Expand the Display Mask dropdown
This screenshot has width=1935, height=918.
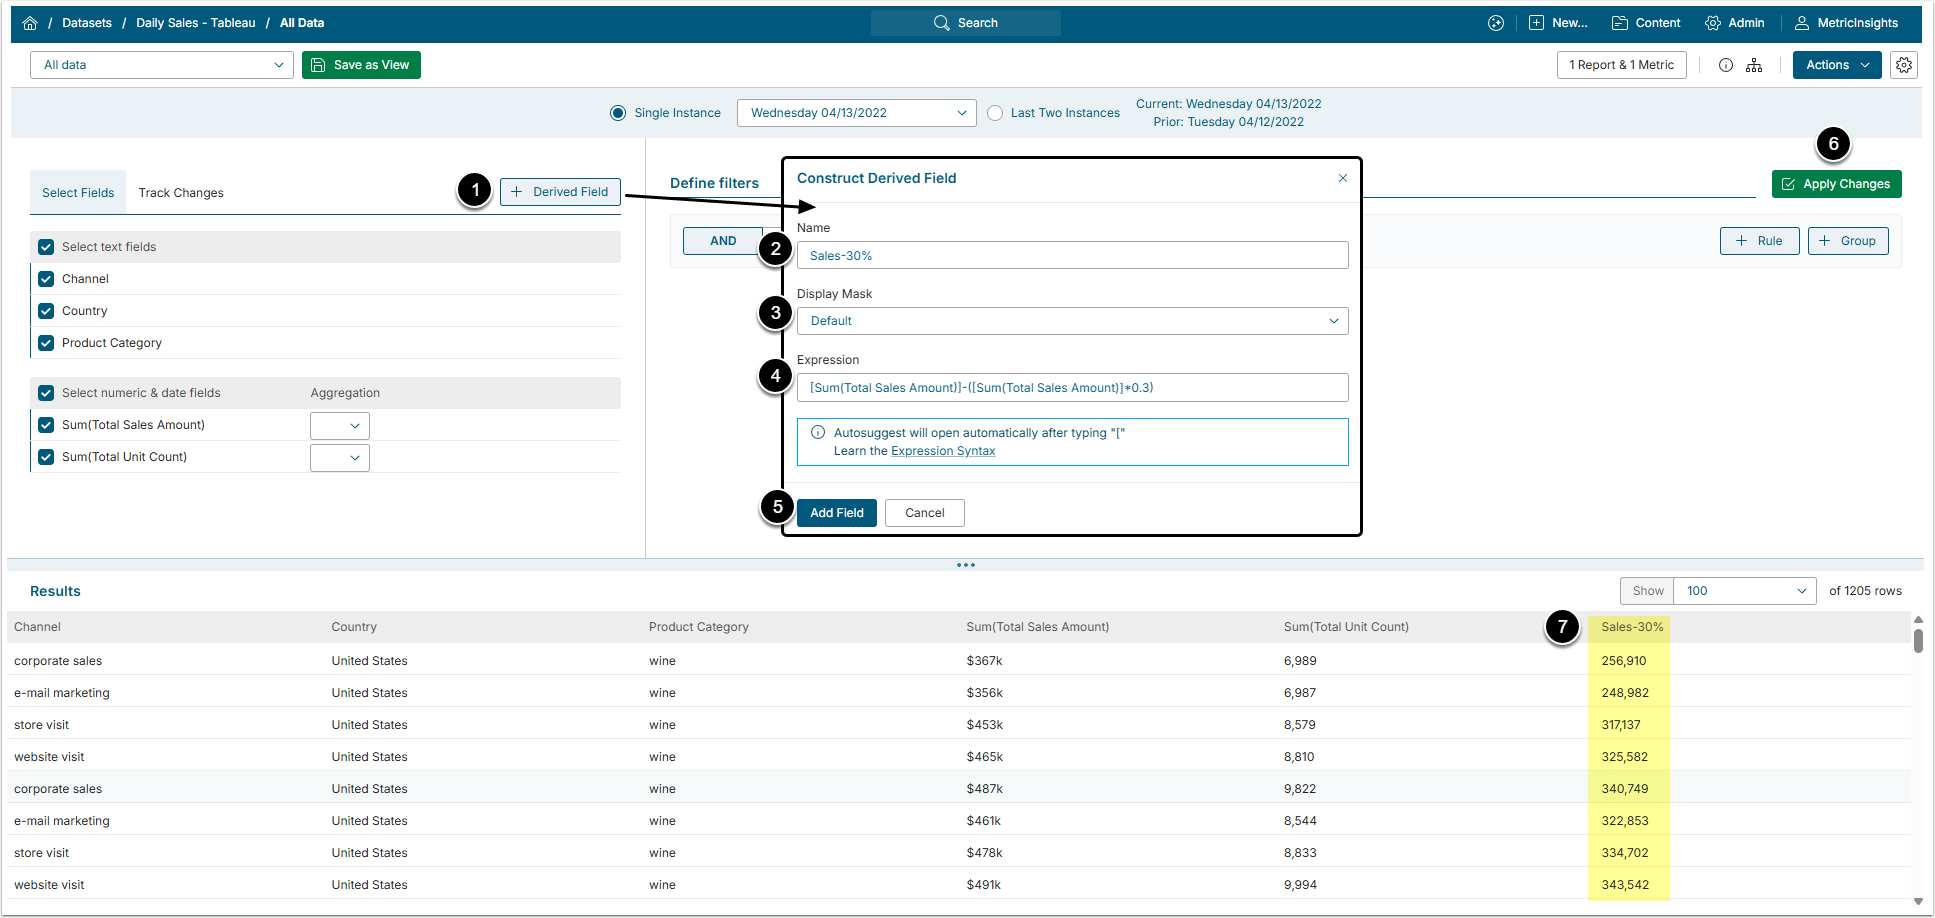pos(1072,321)
